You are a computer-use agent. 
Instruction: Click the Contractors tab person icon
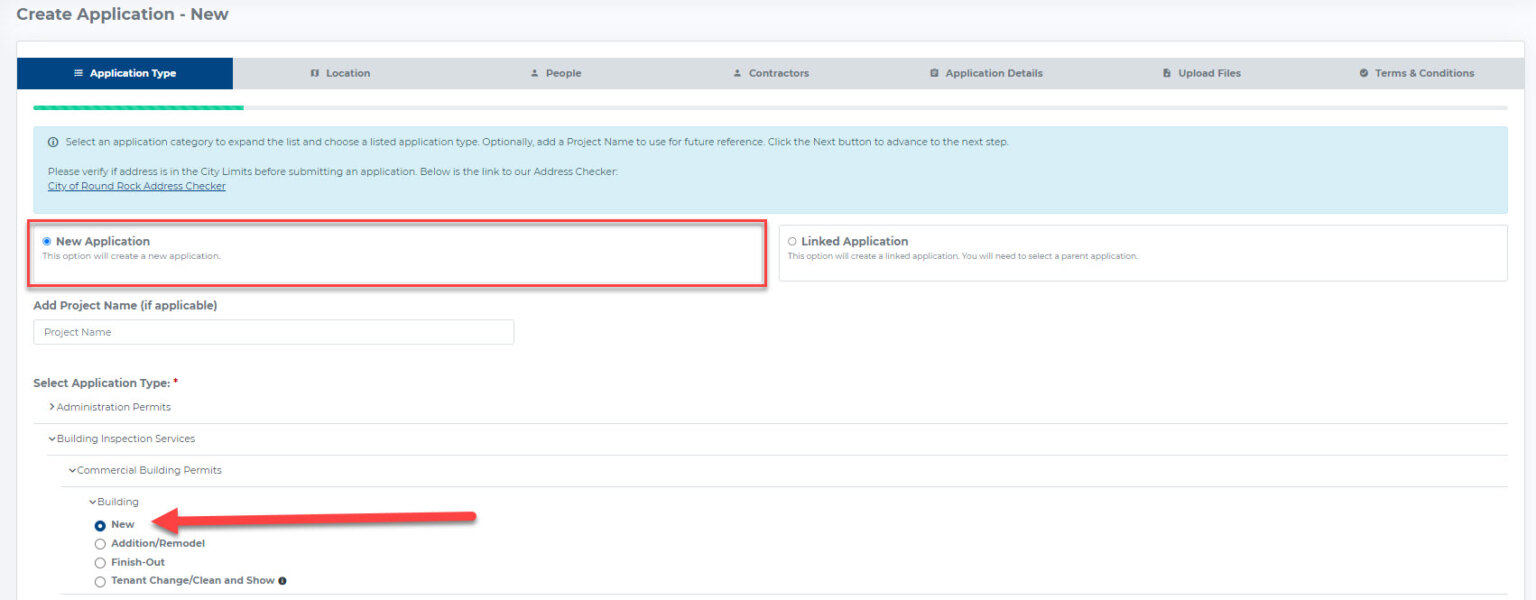click(x=738, y=73)
